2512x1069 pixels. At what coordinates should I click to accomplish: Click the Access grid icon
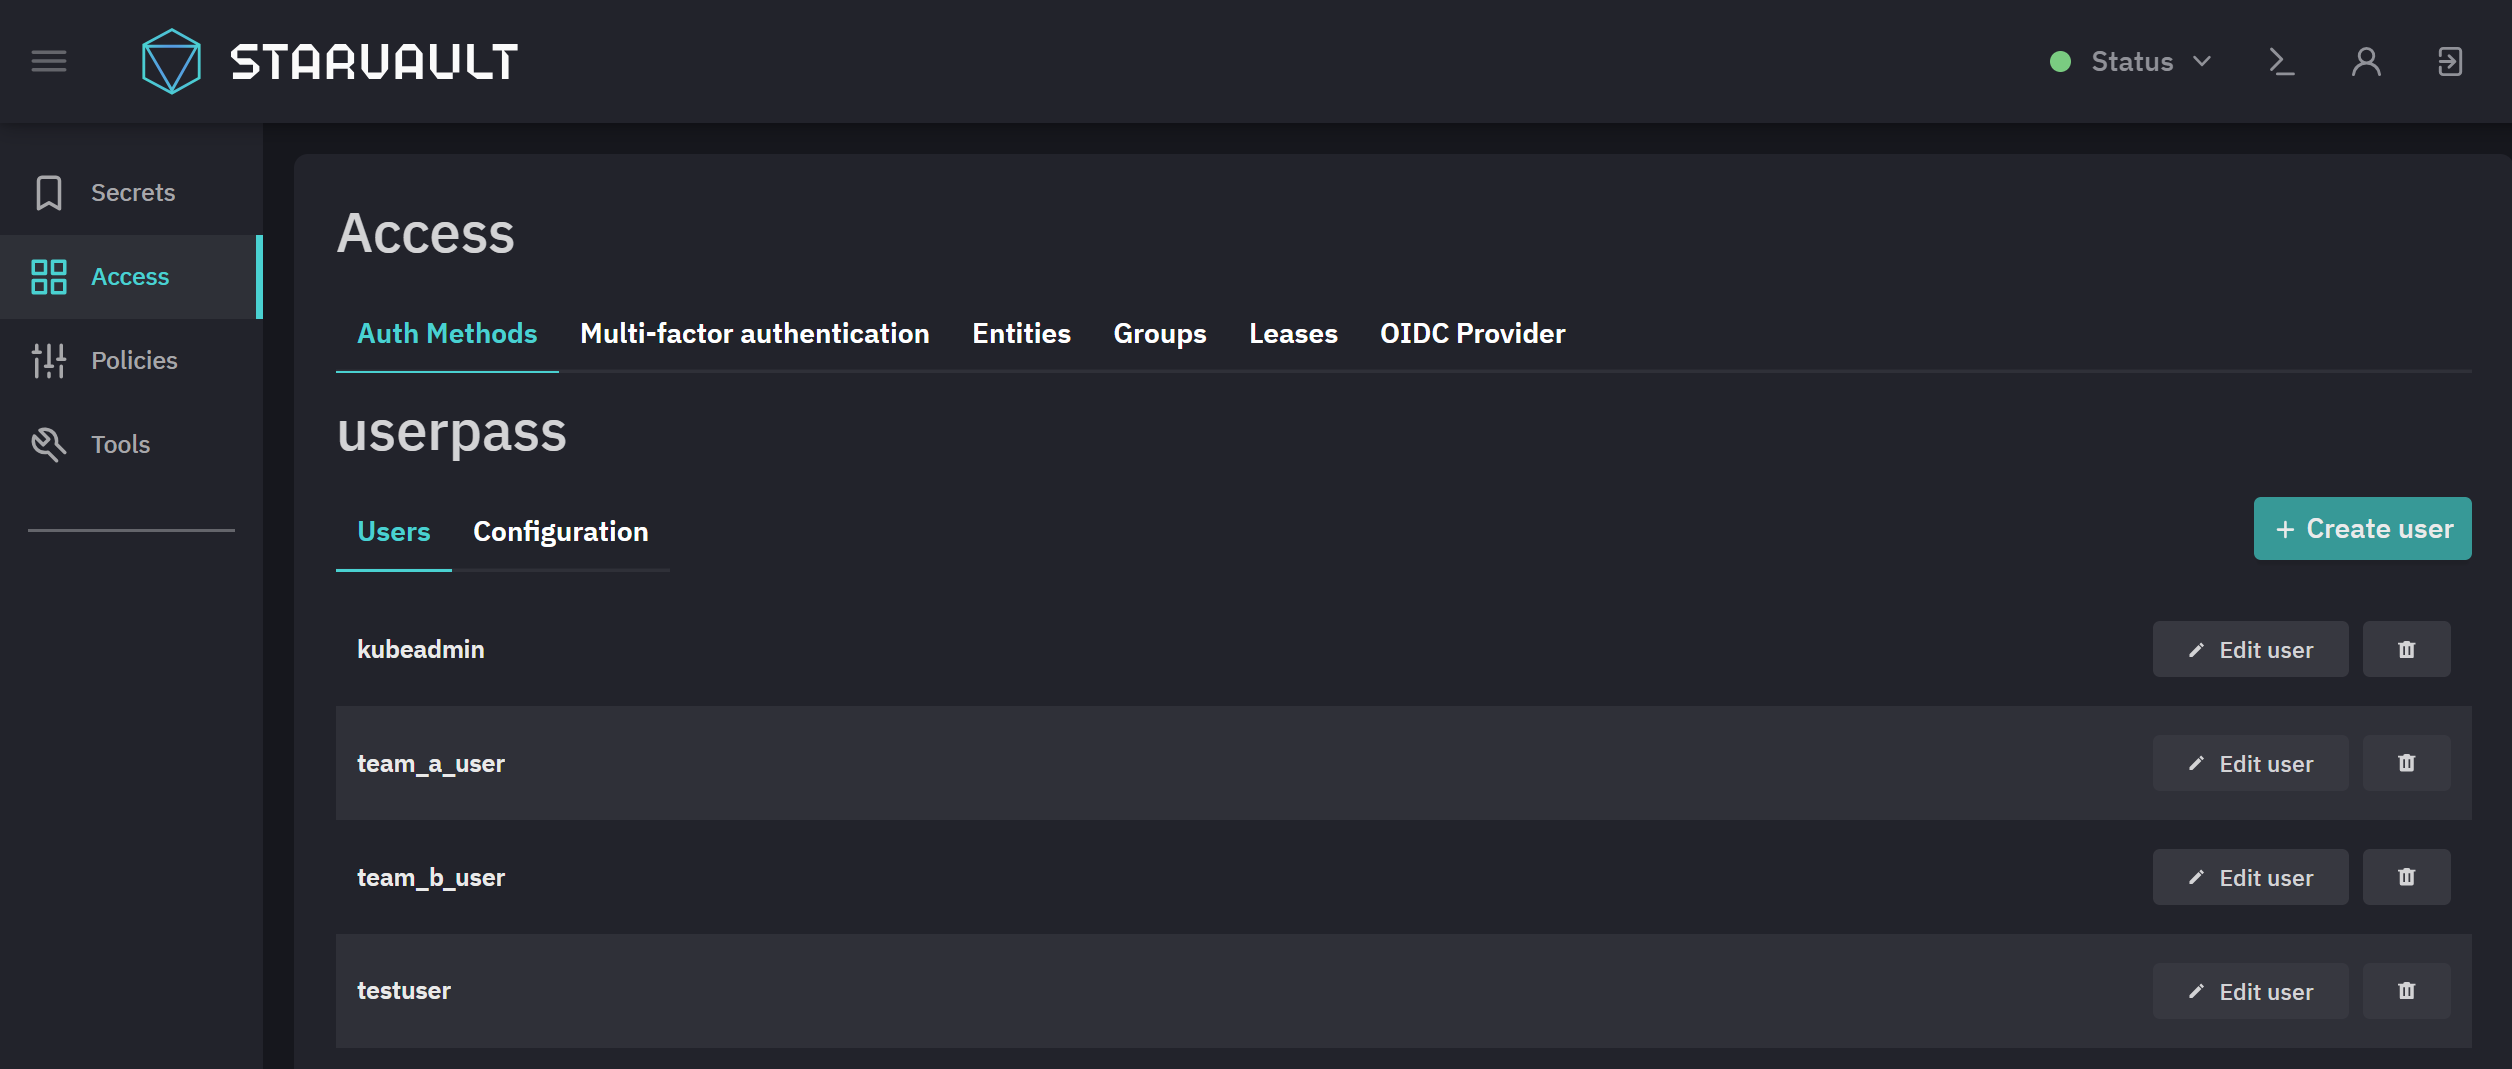pyautogui.click(x=49, y=277)
